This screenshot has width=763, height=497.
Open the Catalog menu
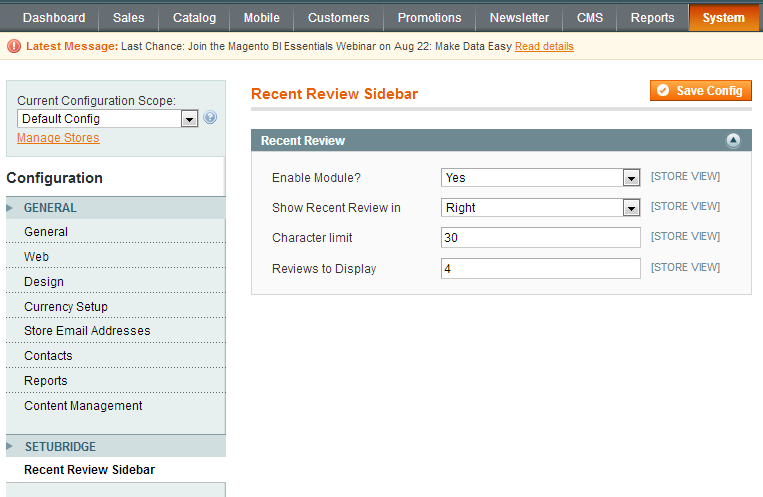tap(194, 18)
